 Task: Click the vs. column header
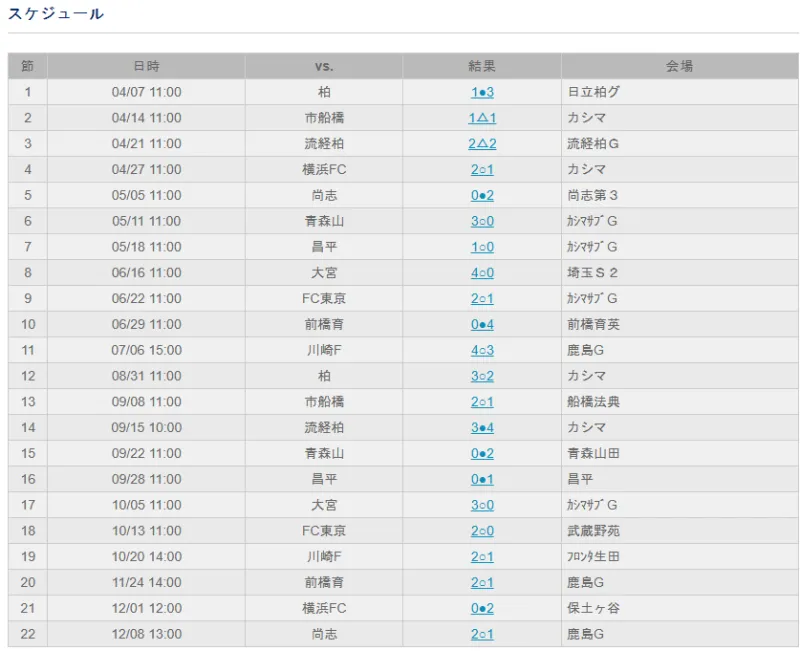(x=324, y=66)
